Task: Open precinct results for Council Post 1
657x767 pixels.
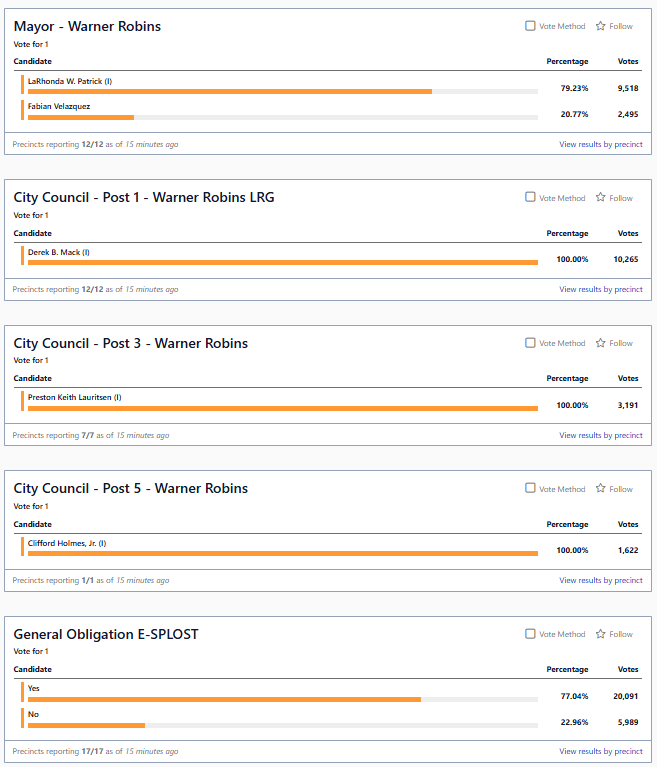Action: click(x=600, y=290)
